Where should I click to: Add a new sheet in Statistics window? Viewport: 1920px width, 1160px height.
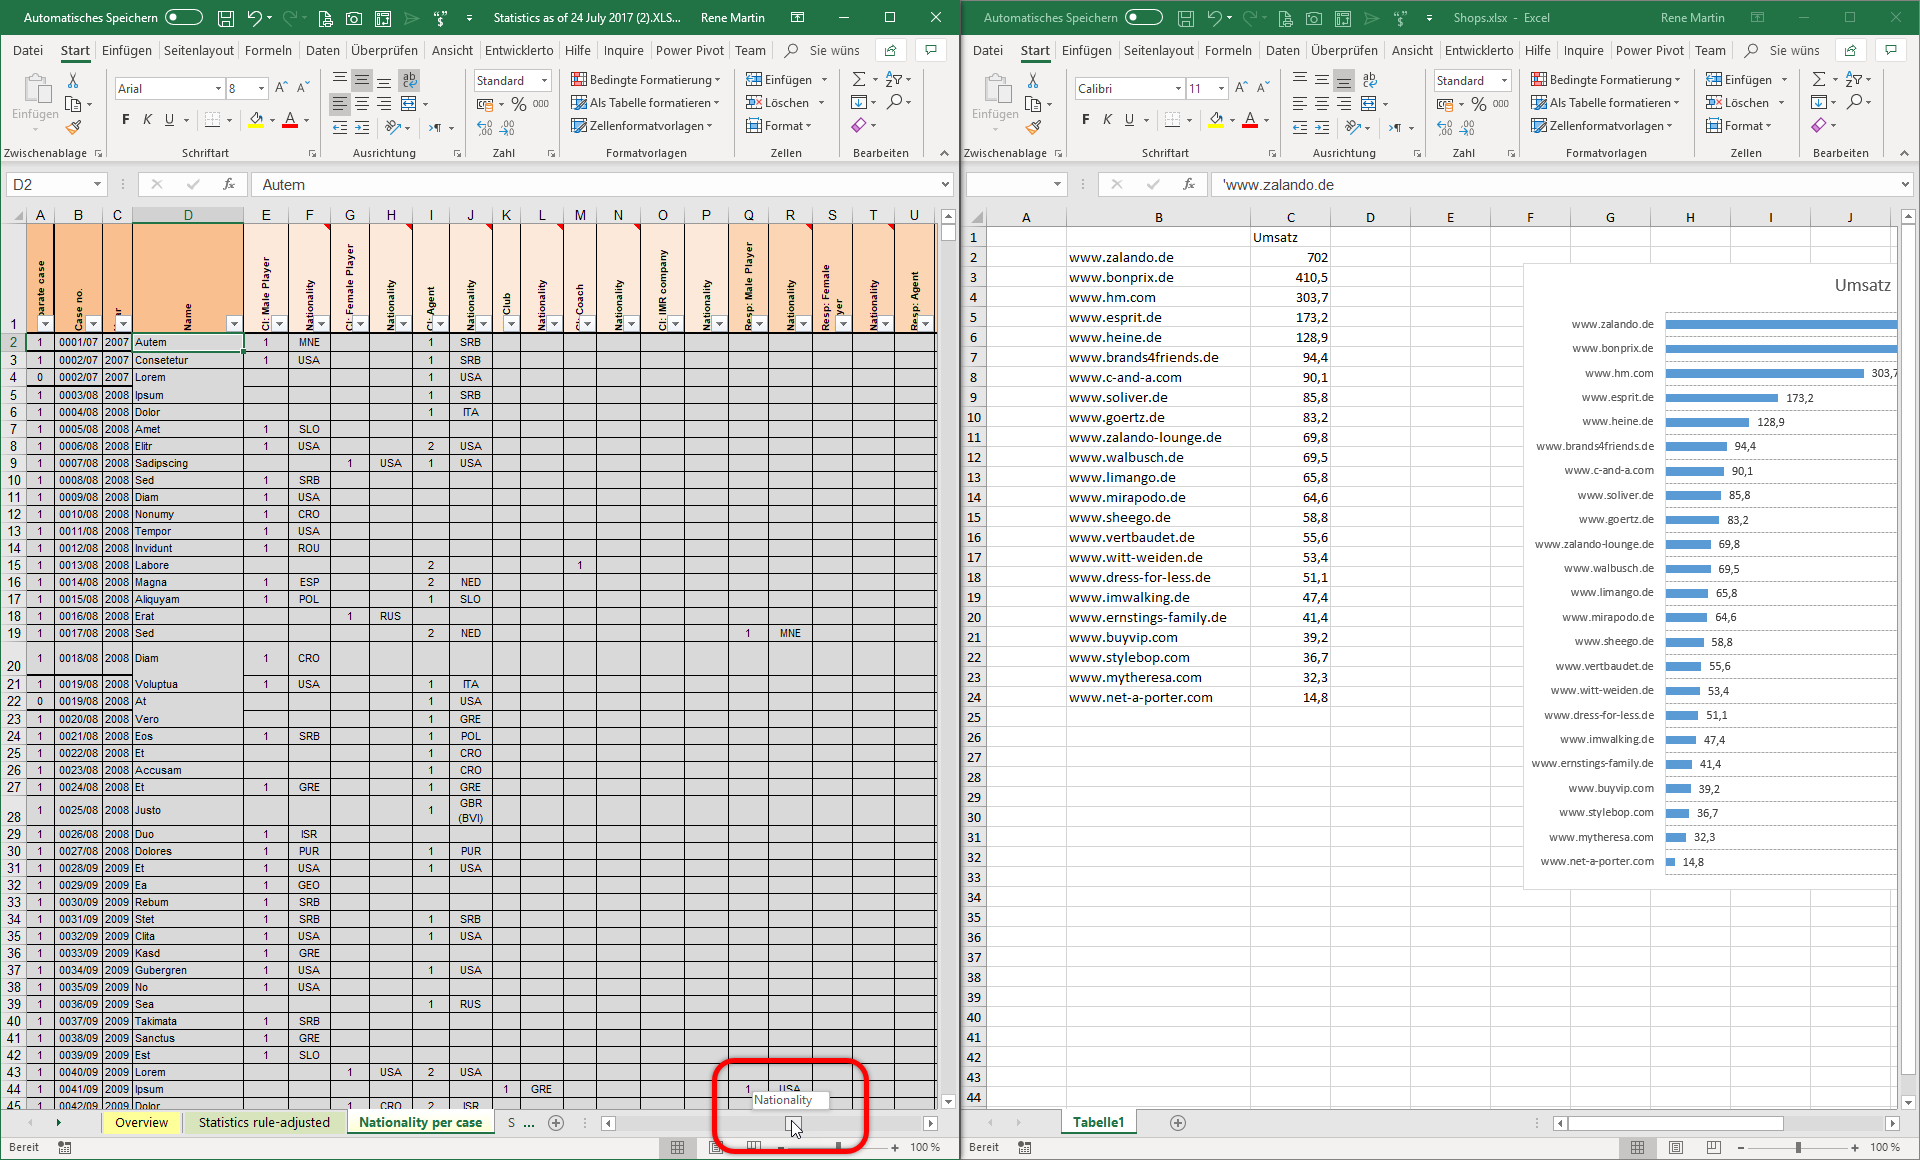point(556,1123)
